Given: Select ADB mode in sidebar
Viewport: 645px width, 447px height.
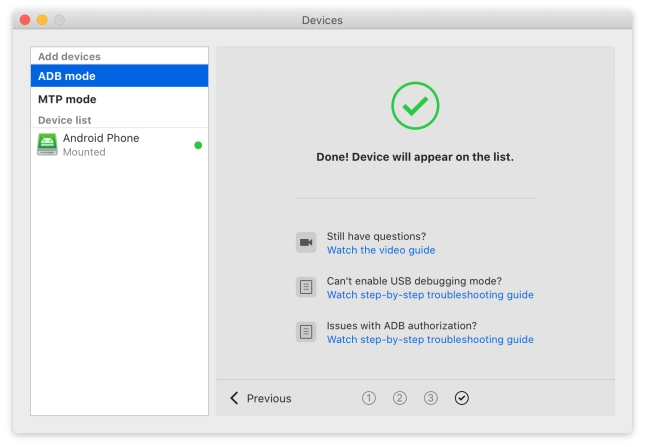Looking at the screenshot, I should 119,76.
